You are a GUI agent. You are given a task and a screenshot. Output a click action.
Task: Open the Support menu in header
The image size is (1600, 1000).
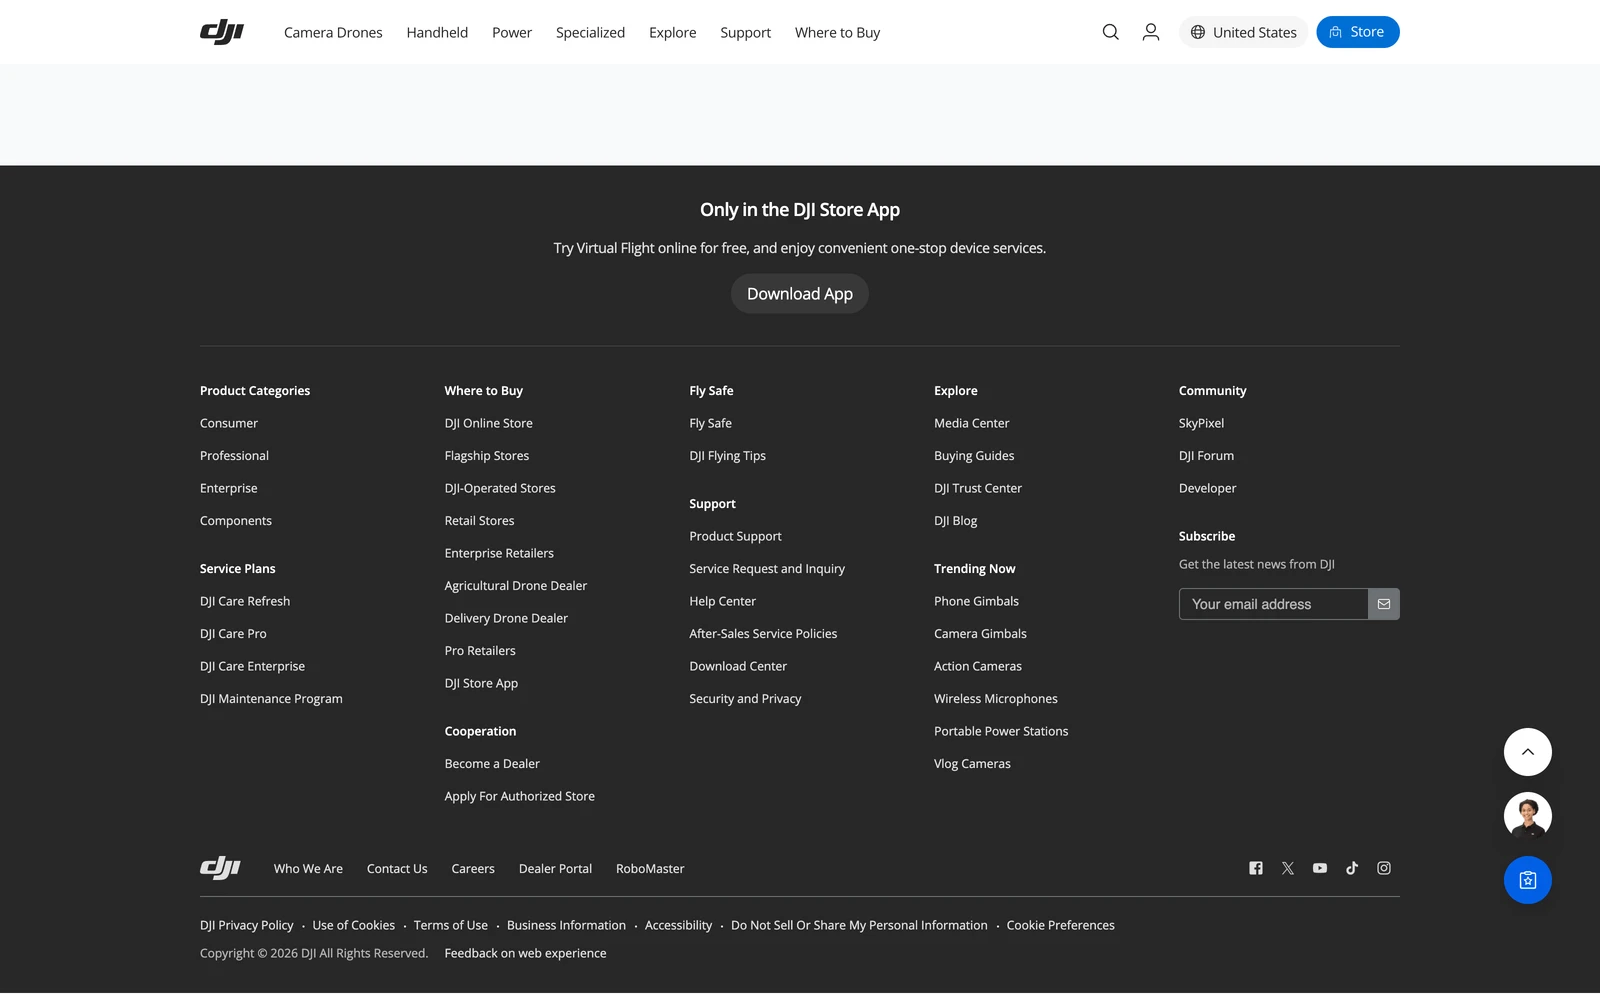(745, 32)
